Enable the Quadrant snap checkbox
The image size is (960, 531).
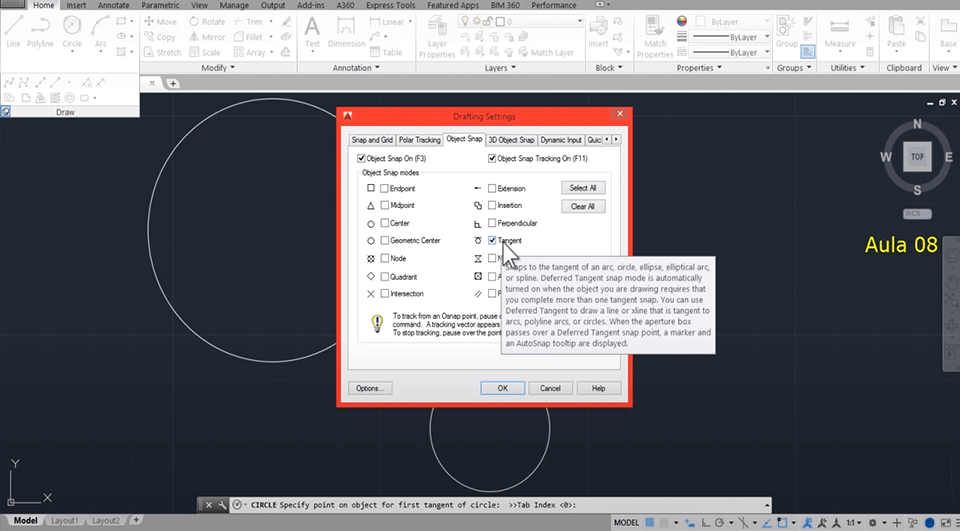click(x=384, y=276)
